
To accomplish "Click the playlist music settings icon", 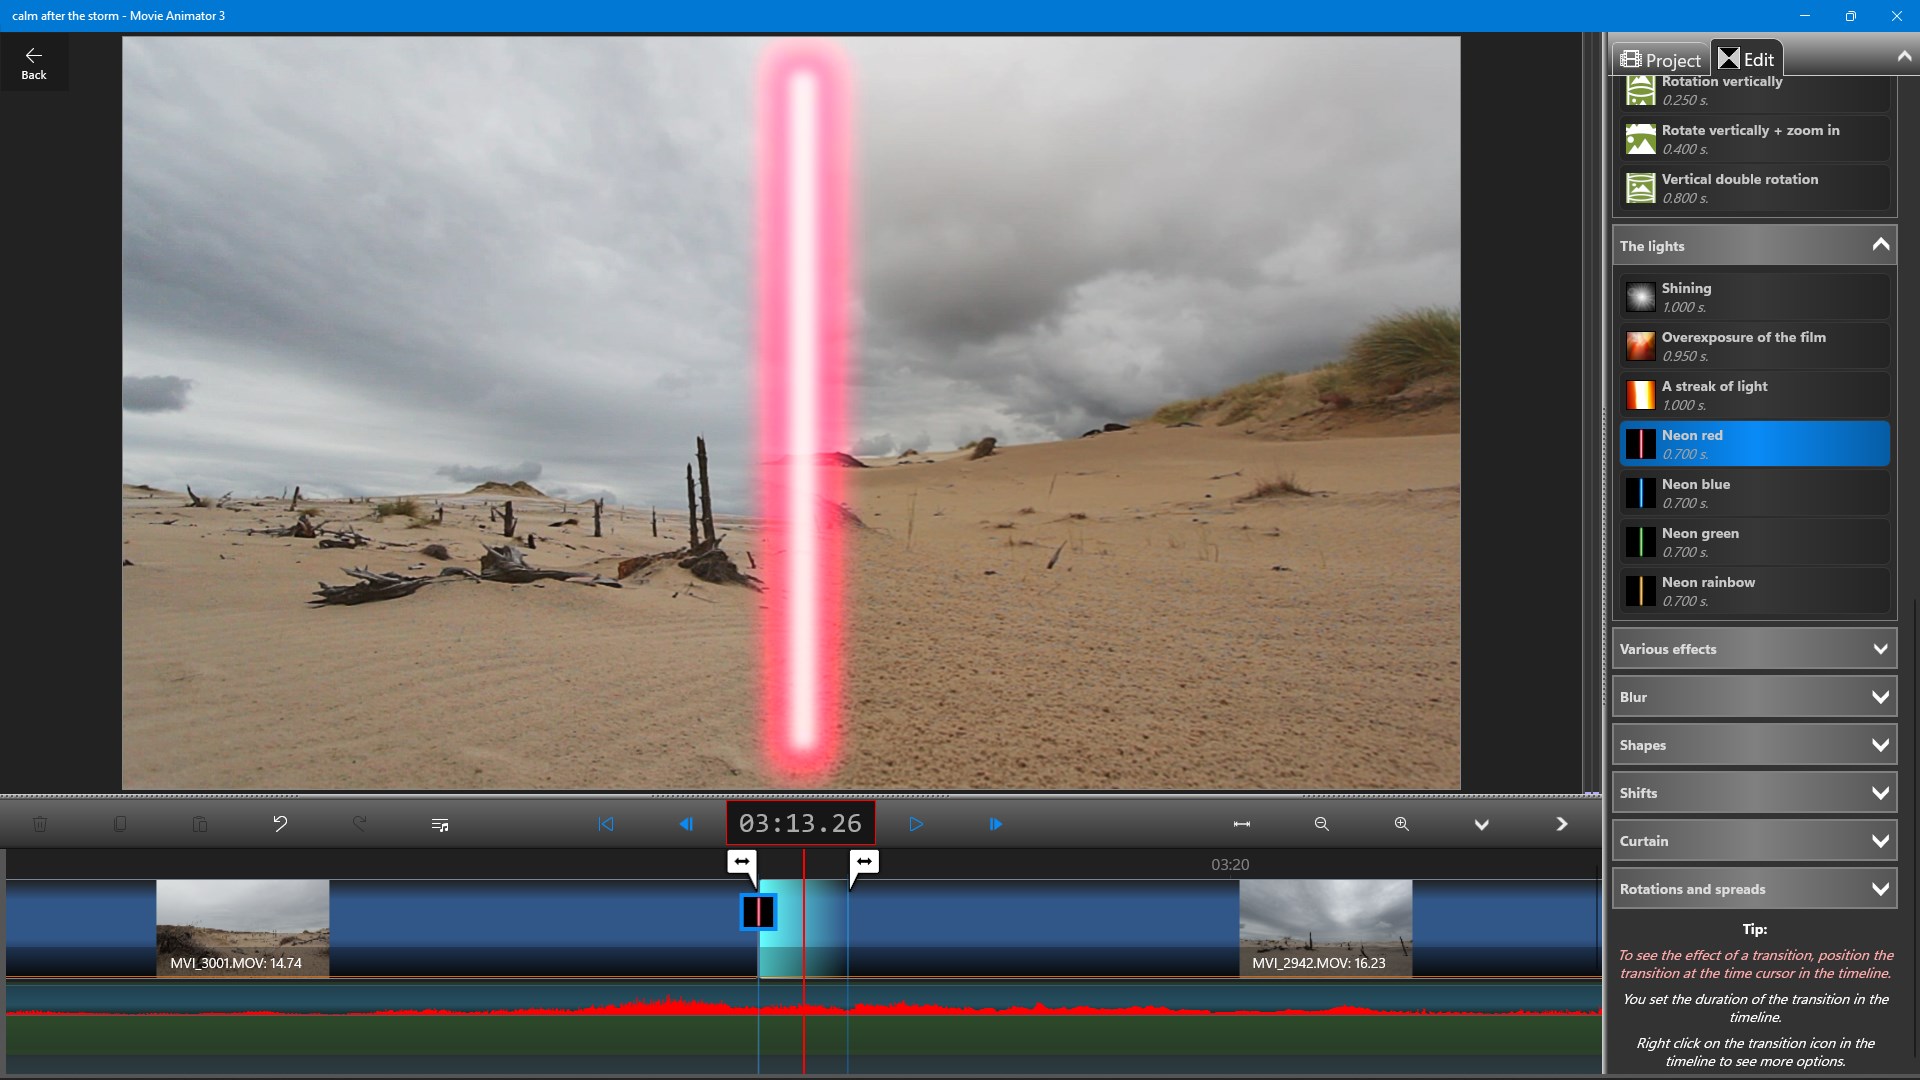I will point(440,824).
